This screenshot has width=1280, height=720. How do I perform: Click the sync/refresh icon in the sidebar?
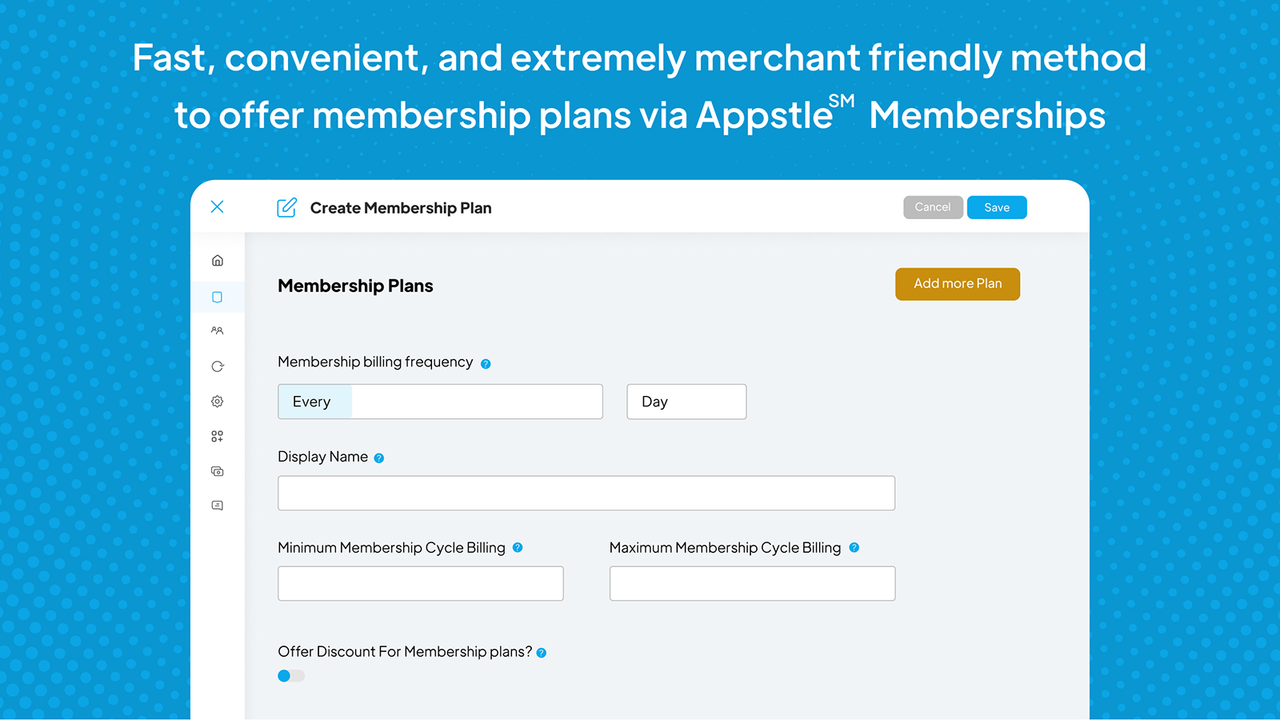[x=217, y=366]
